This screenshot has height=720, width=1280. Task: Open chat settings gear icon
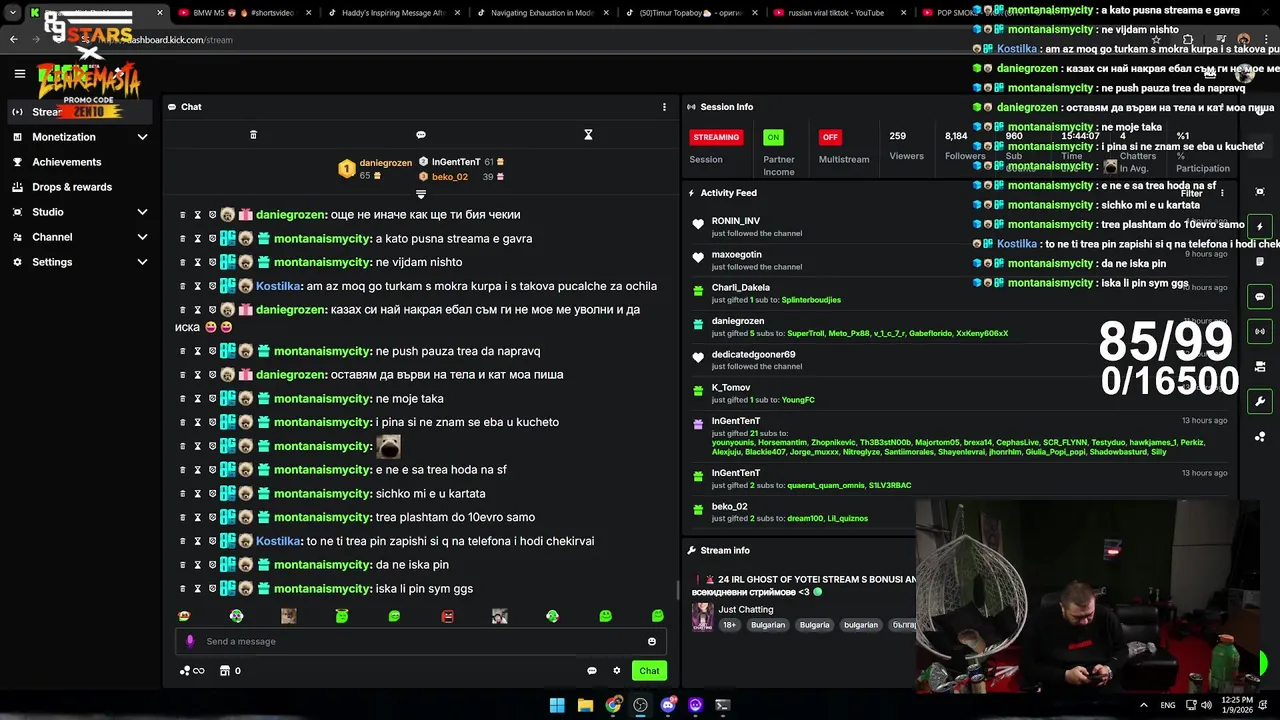point(617,671)
